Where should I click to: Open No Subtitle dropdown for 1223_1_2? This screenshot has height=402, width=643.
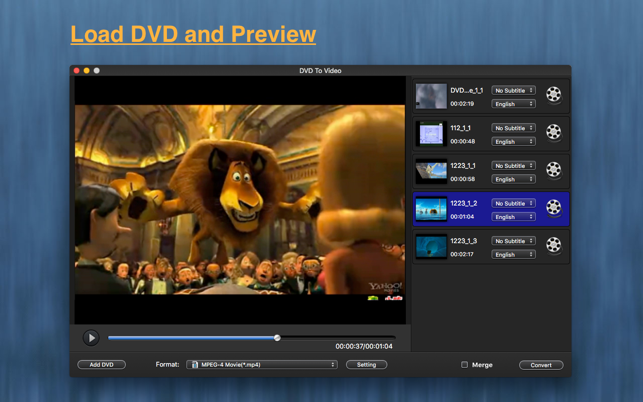click(x=513, y=203)
